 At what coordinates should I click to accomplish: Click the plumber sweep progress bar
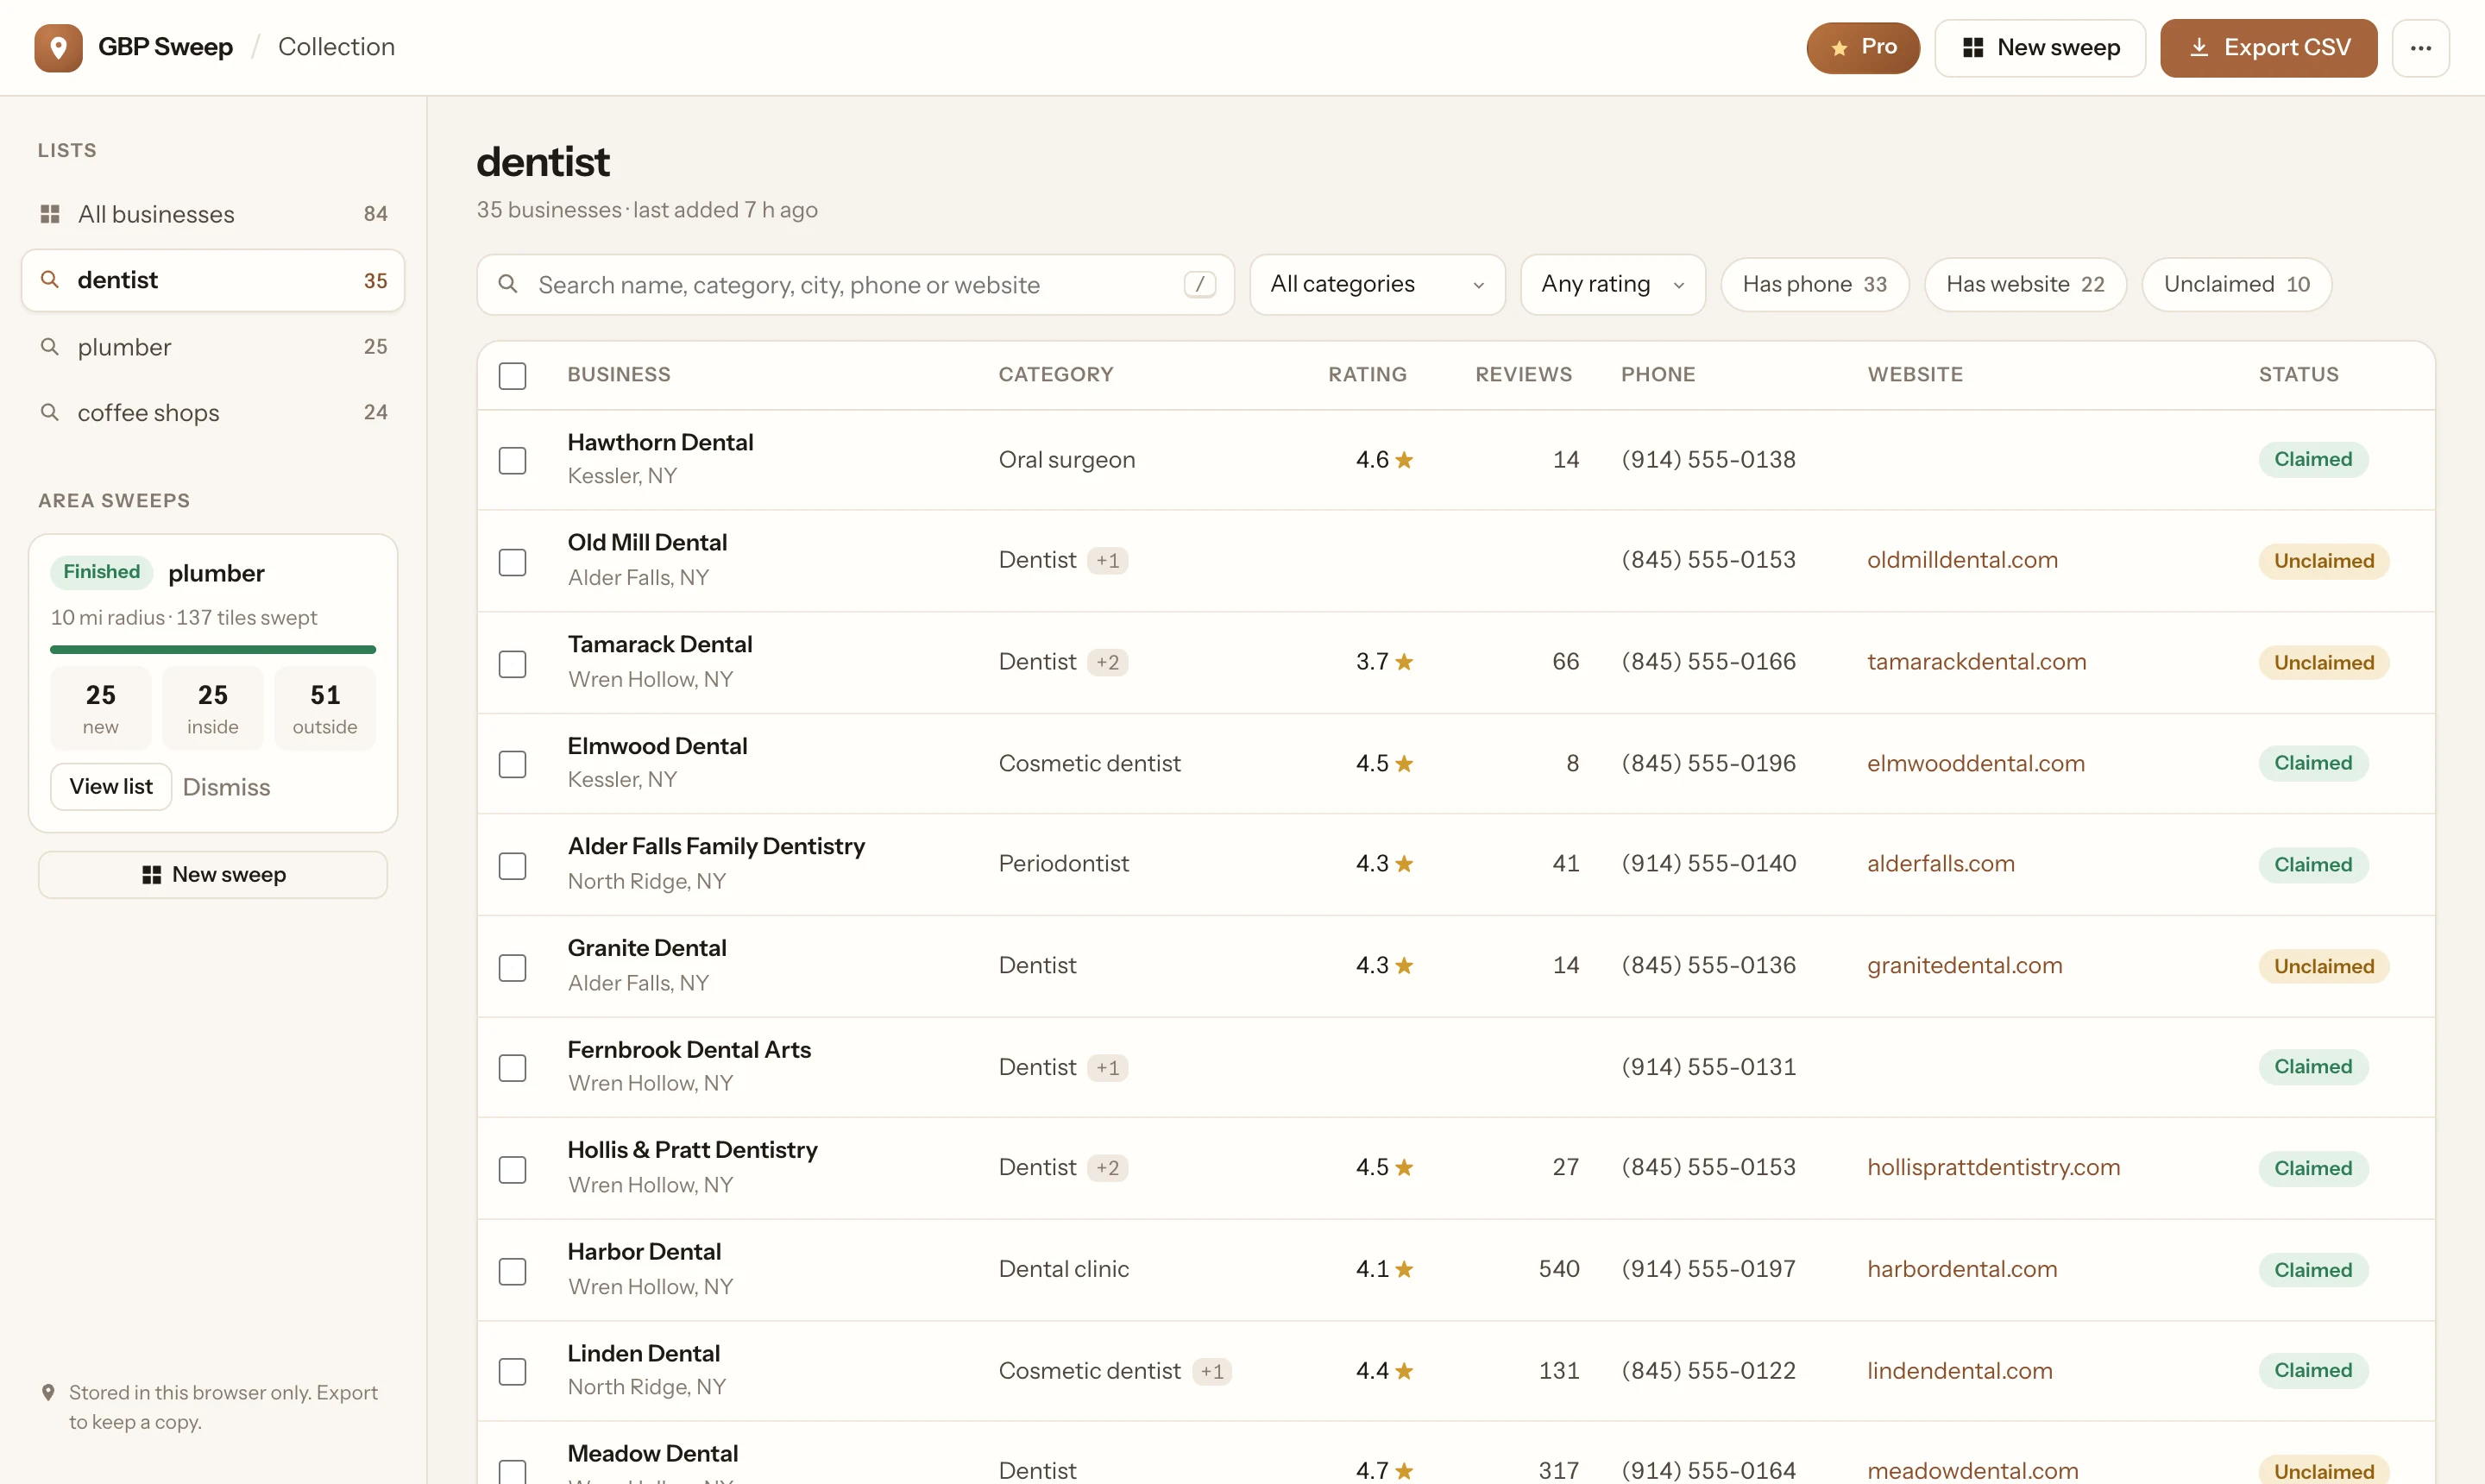[213, 650]
